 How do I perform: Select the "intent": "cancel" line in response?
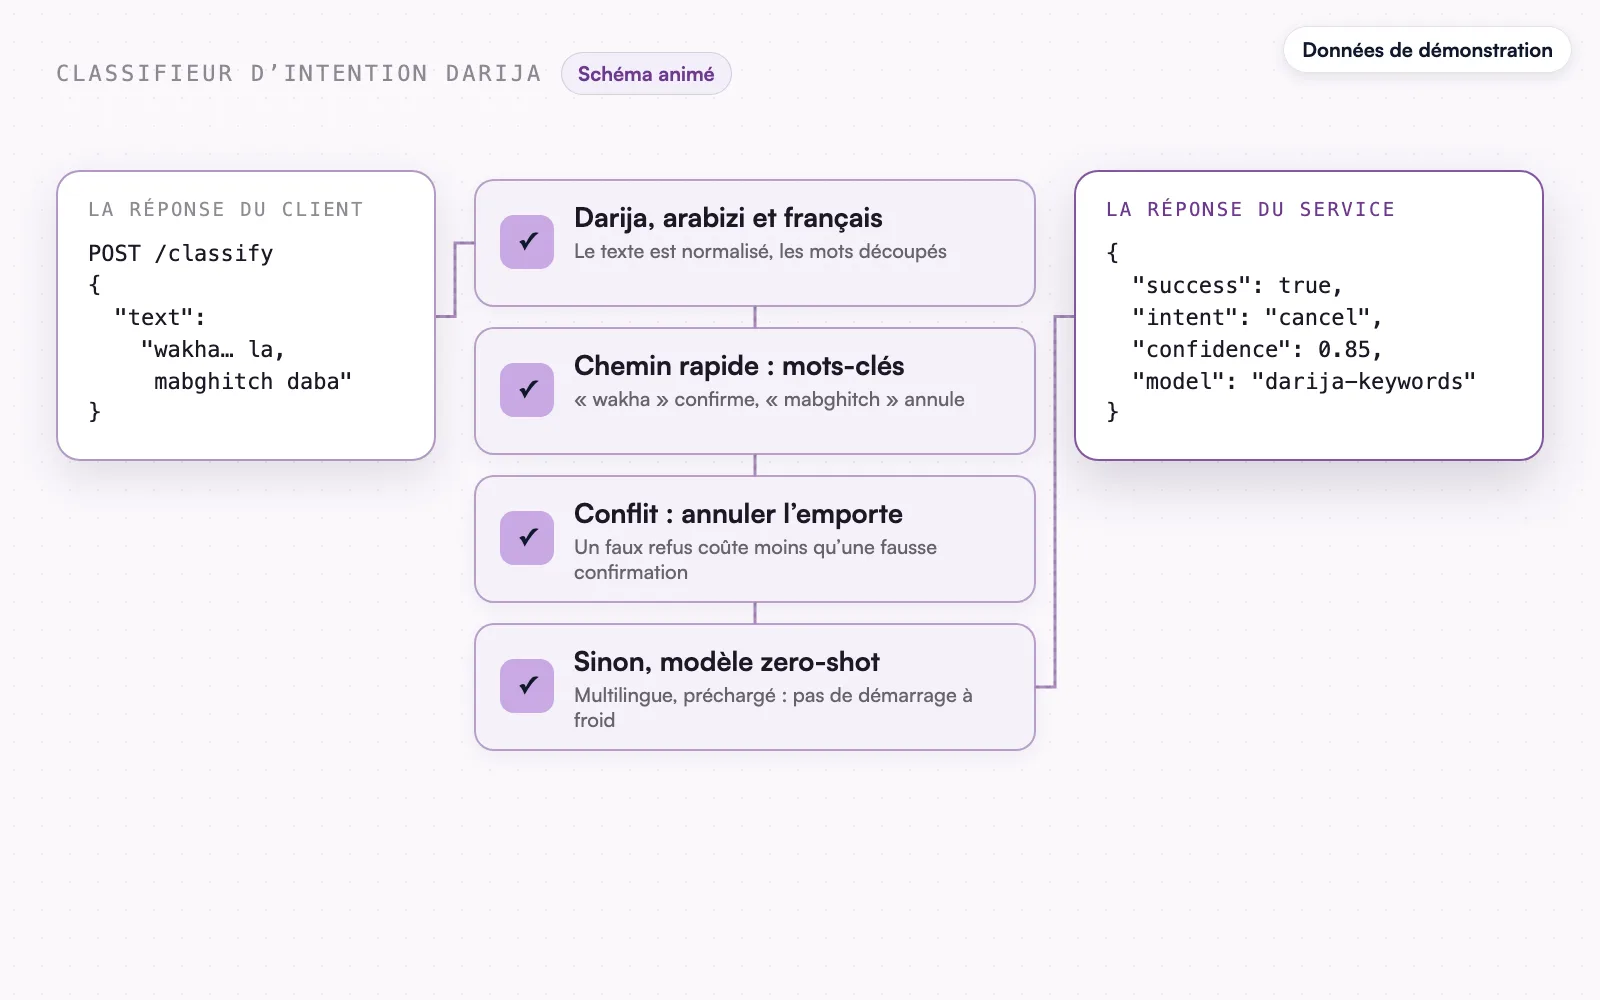pyautogui.click(x=1257, y=317)
